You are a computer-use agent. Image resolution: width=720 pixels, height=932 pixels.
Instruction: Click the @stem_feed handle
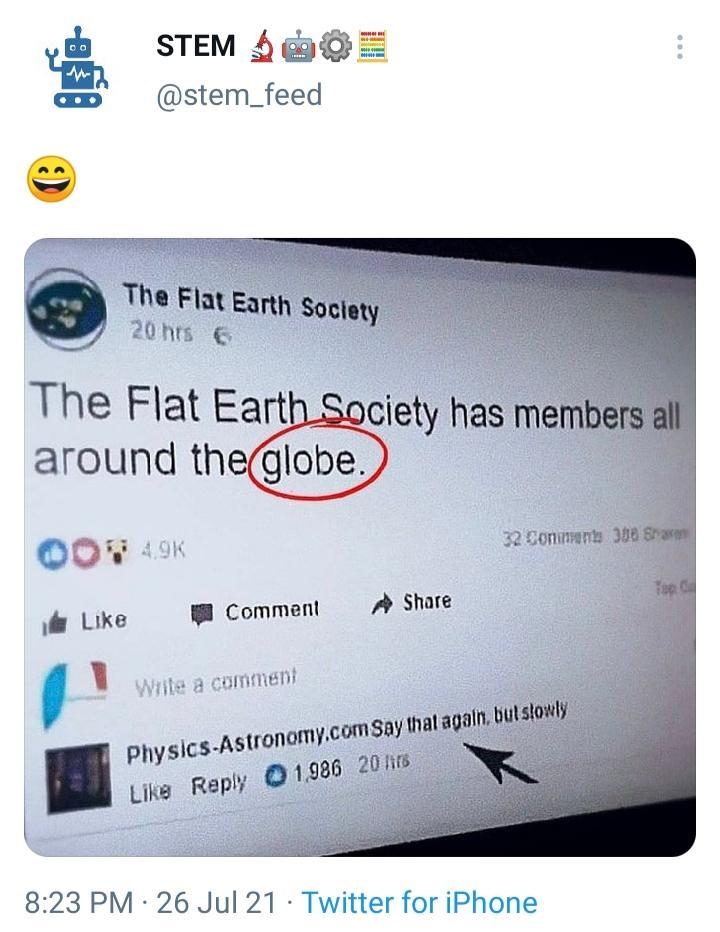pyautogui.click(x=239, y=95)
